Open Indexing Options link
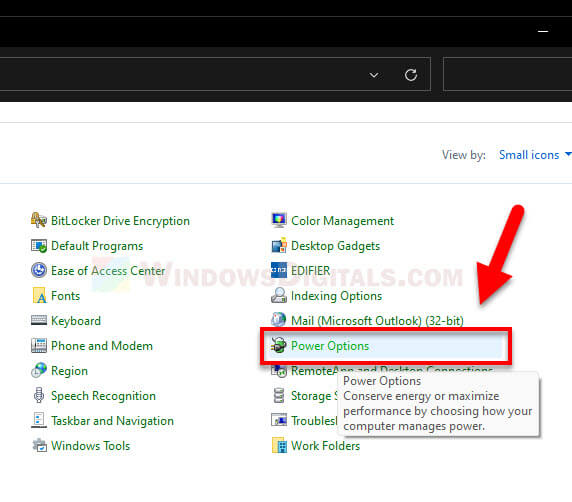This screenshot has height=502, width=572. [x=336, y=296]
